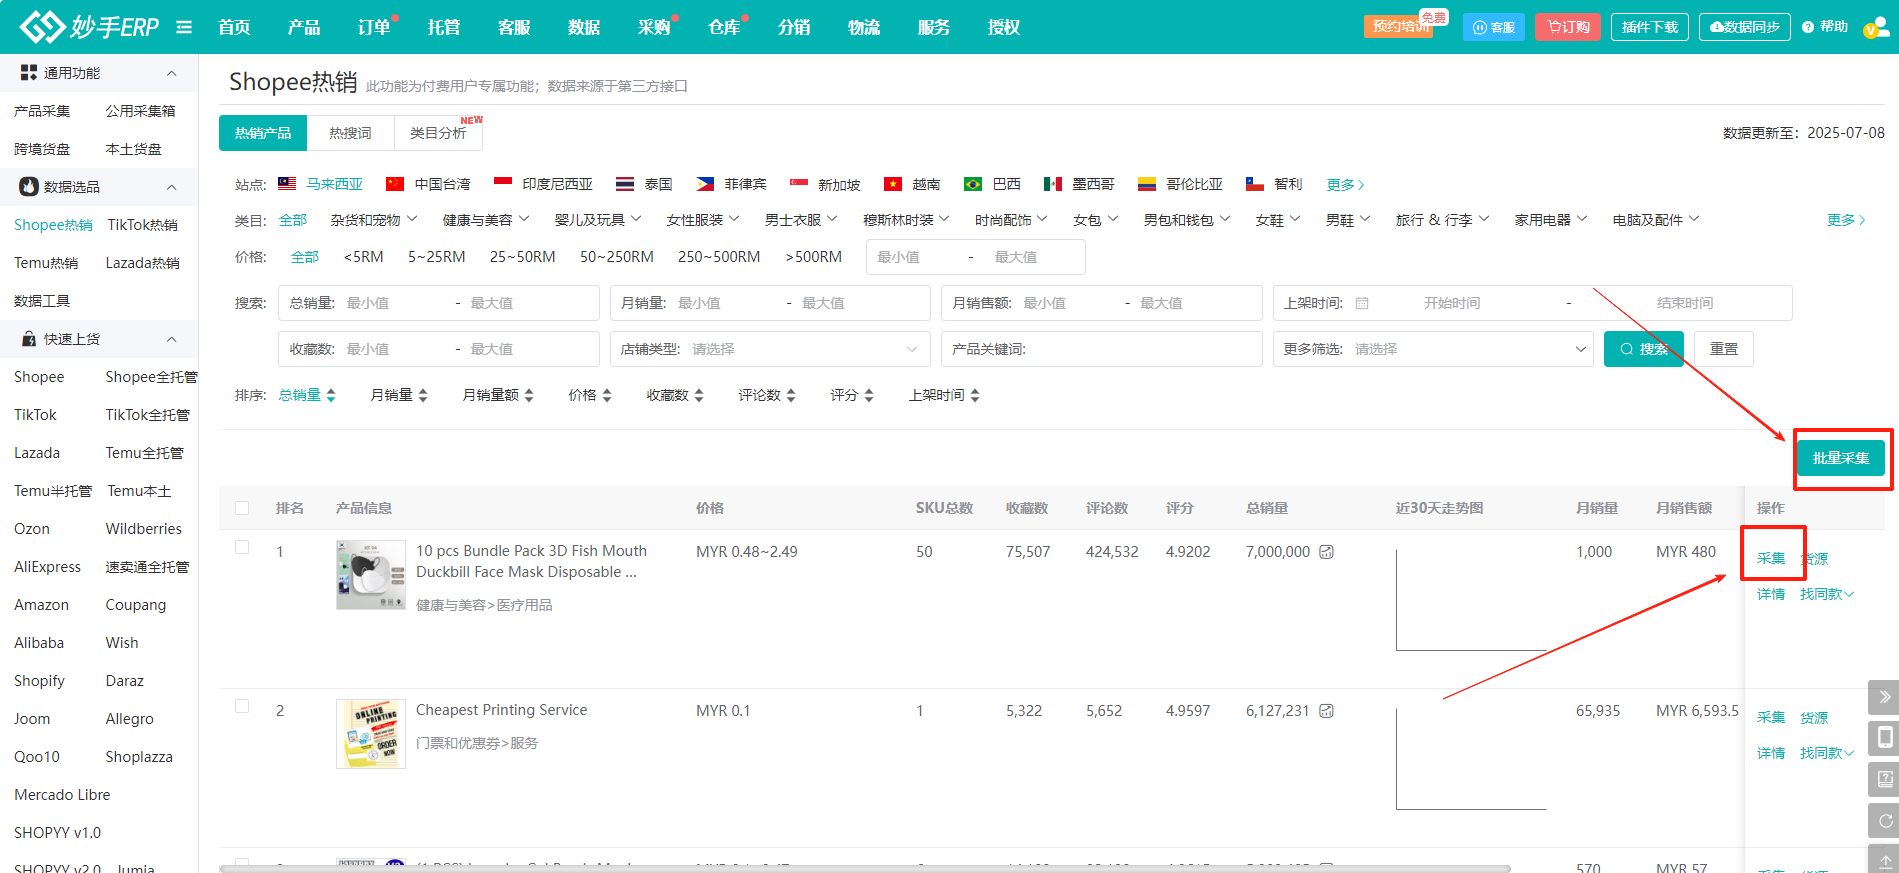Open the Cheapest Printing Service thumbnail
The height and width of the screenshot is (873, 1899).
(371, 734)
